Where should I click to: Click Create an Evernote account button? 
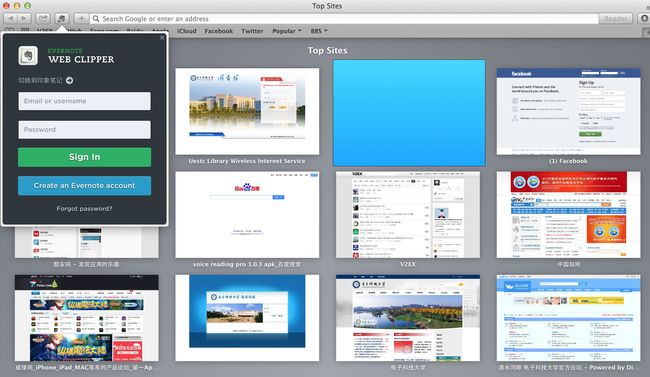85,185
